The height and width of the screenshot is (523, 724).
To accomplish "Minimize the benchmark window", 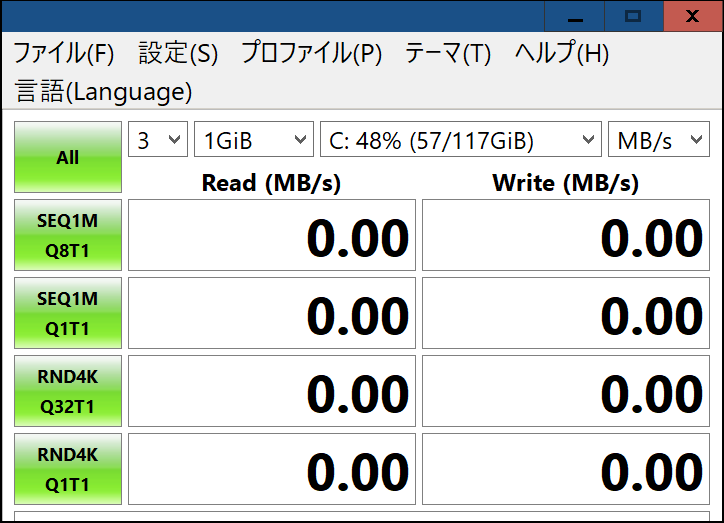I will 575,17.
